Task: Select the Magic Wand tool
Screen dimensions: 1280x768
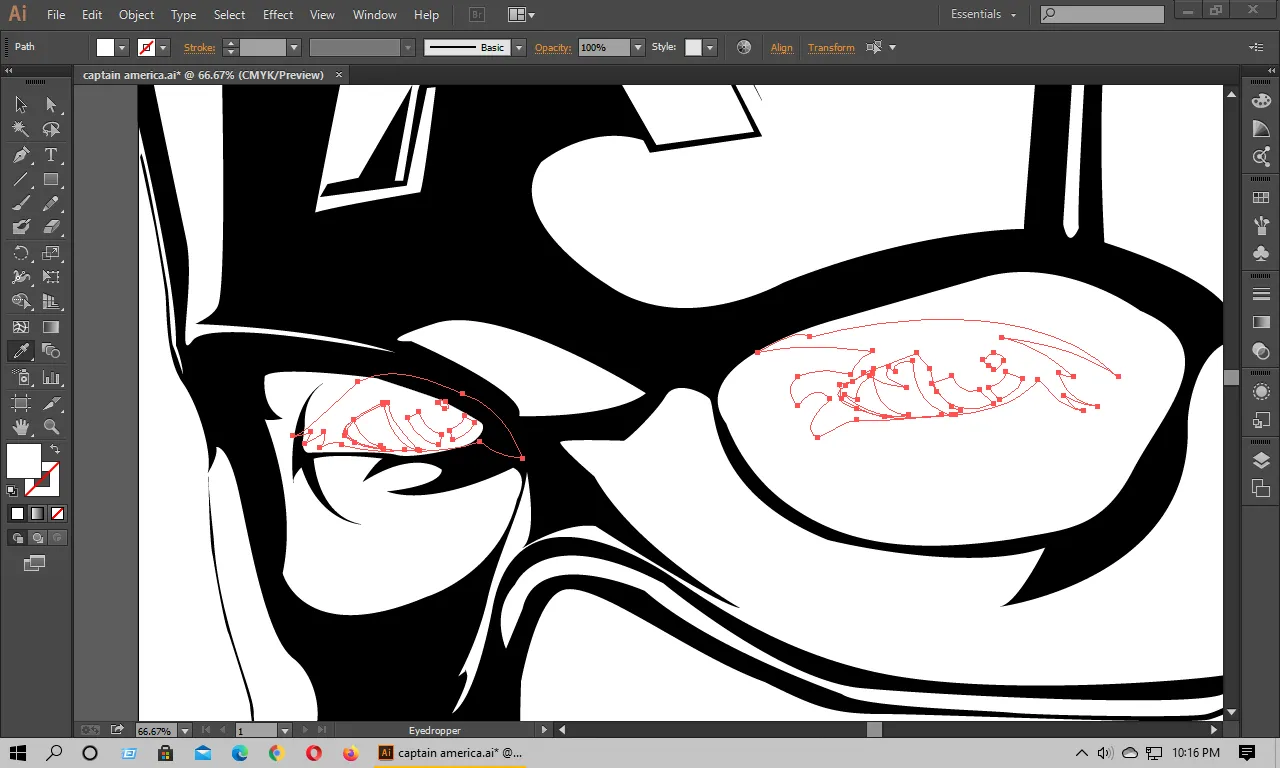Action: click(21, 130)
